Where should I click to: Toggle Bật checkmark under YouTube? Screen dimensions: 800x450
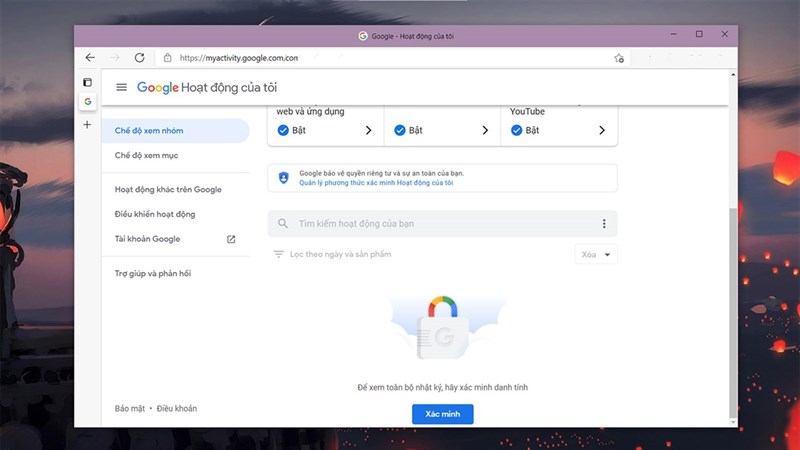tap(516, 130)
